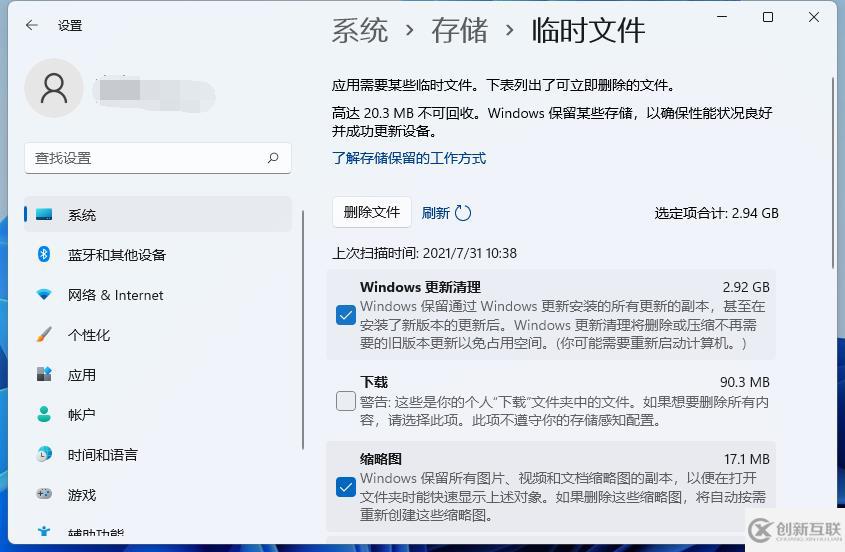
Task: Open 个性化 settings
Action: 158,334
